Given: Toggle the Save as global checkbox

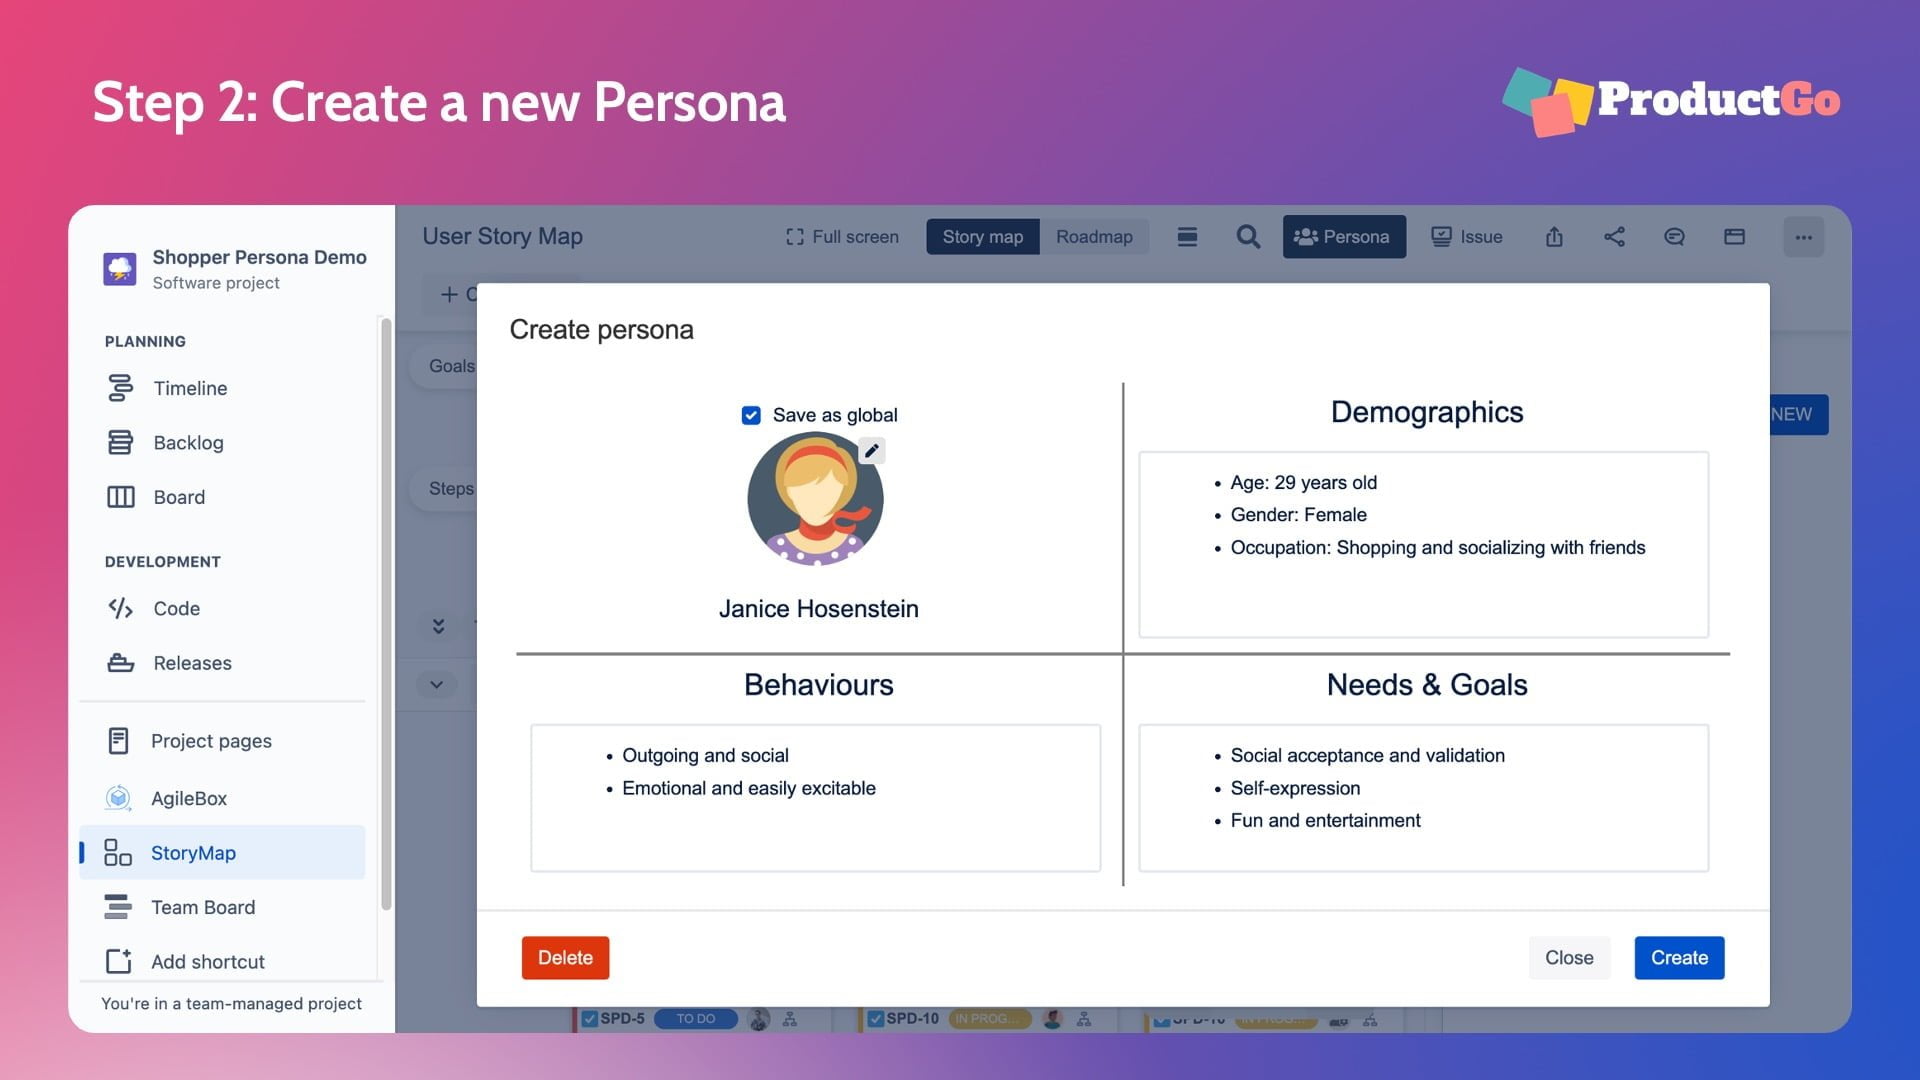Looking at the screenshot, I should tap(750, 414).
